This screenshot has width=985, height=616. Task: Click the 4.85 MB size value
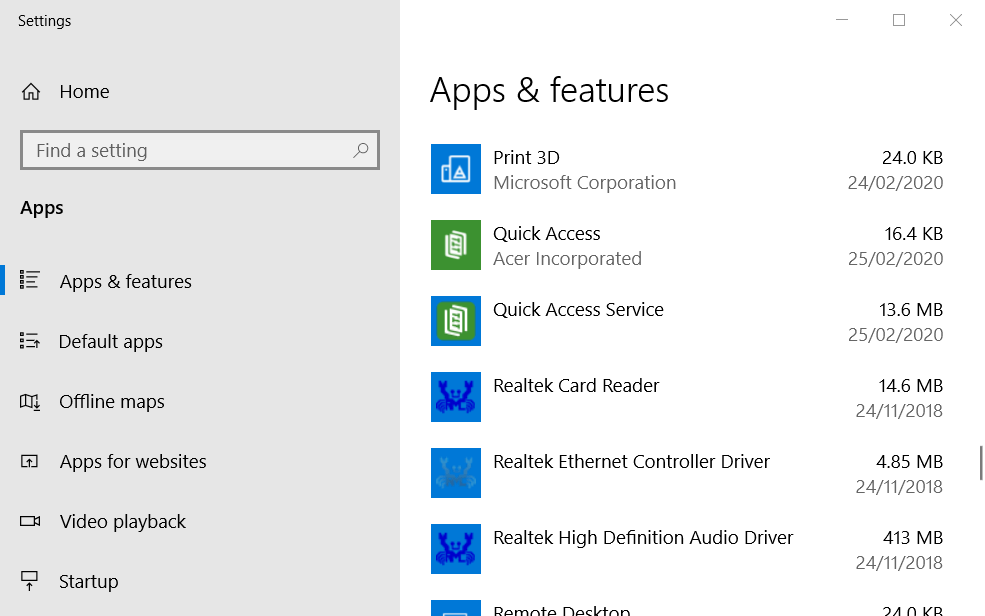point(910,462)
